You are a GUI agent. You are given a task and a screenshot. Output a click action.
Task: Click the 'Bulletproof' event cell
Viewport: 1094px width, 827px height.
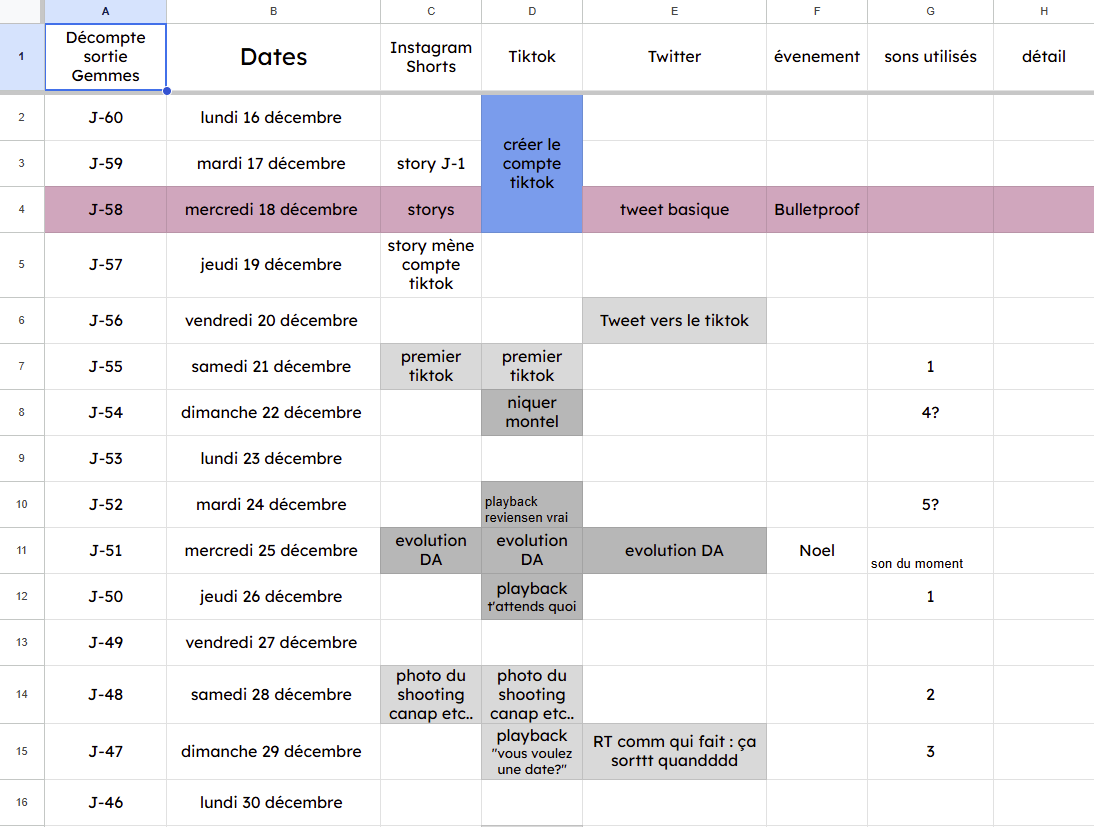point(816,210)
